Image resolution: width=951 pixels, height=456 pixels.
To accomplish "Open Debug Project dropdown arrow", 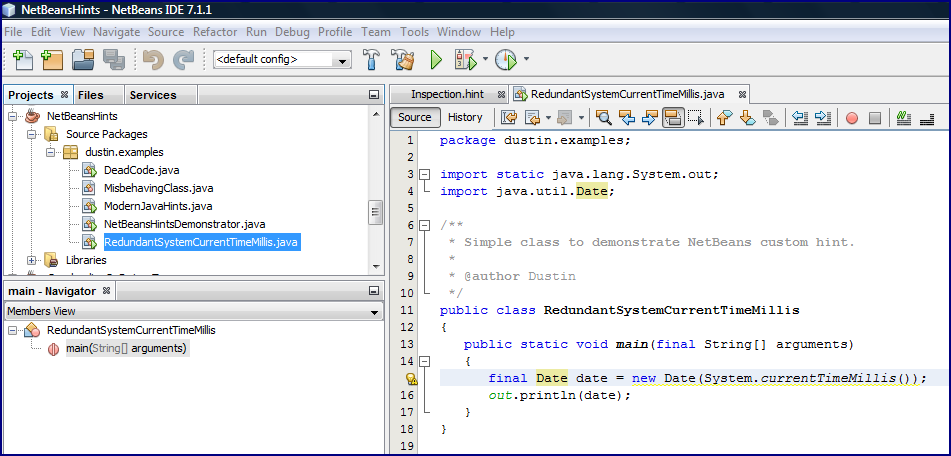I will coord(486,59).
